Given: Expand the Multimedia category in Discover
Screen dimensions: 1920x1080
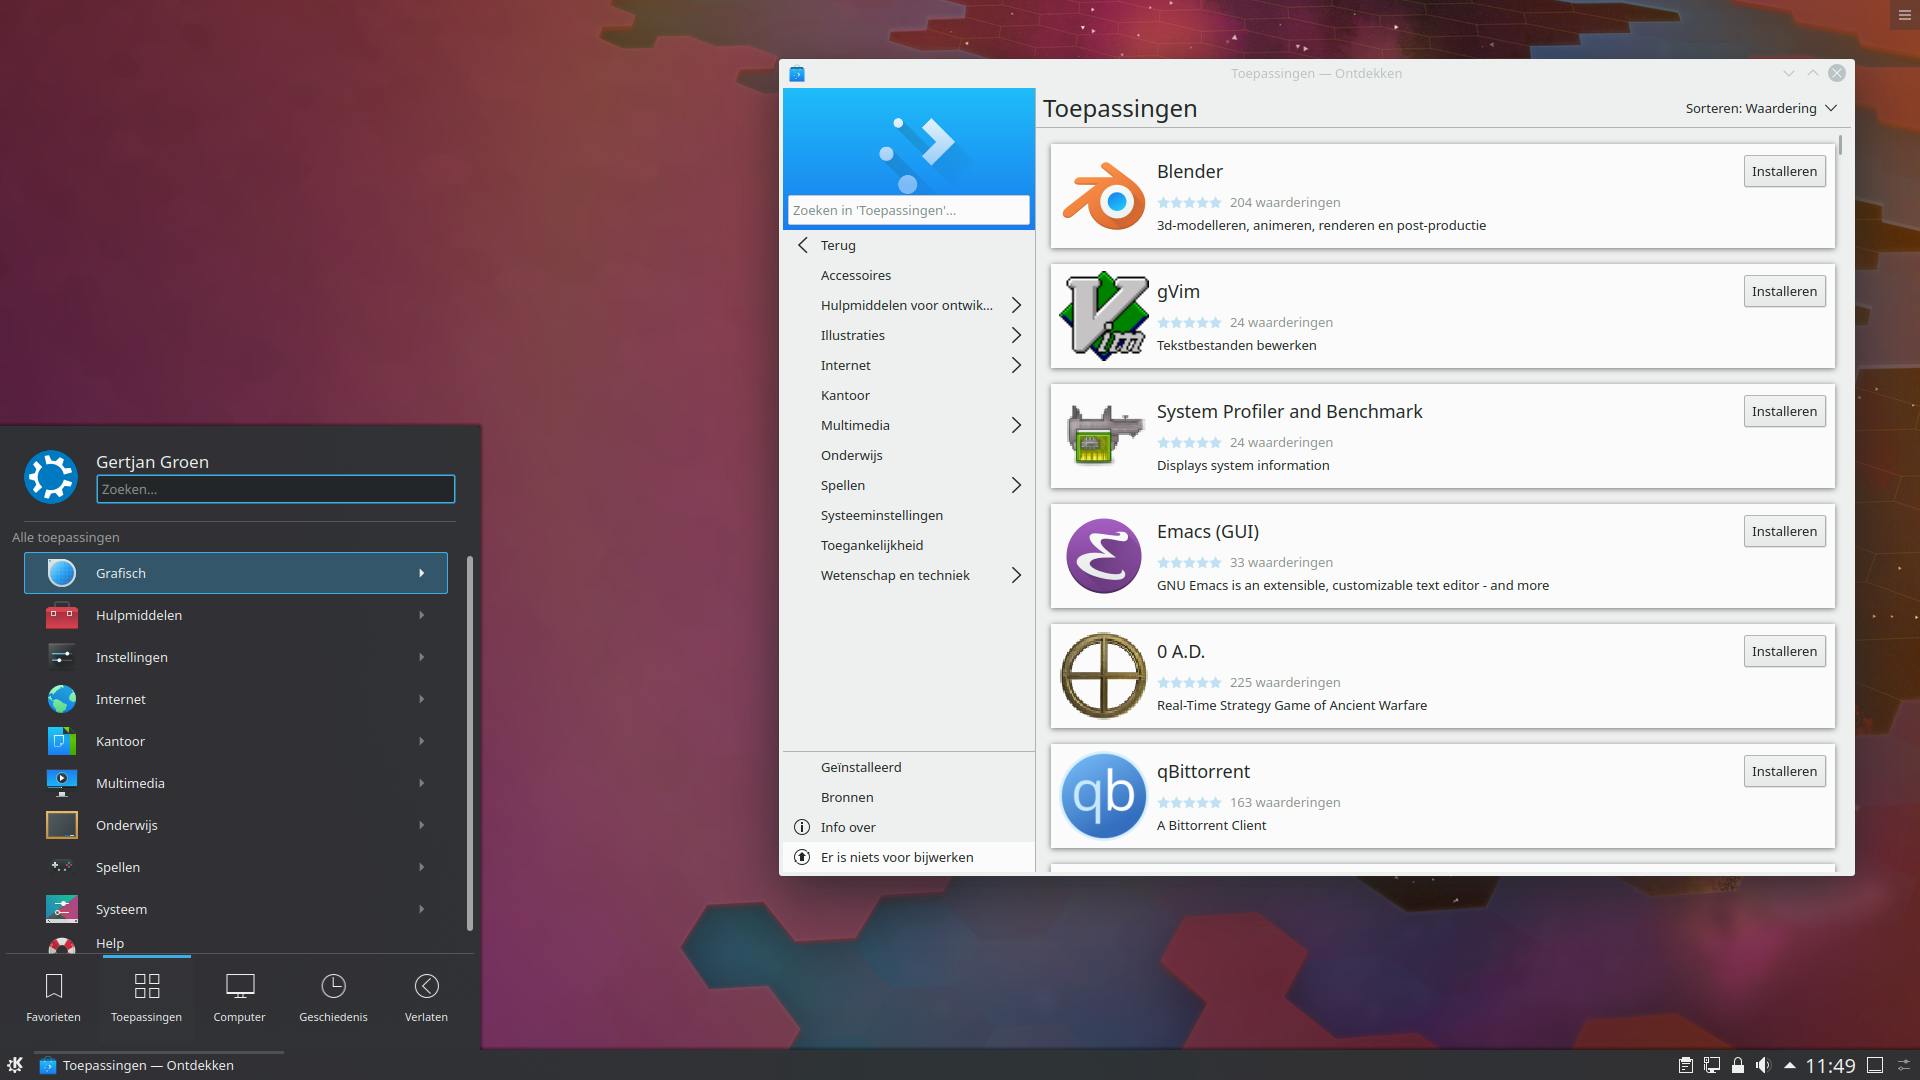Looking at the screenshot, I should pyautogui.click(x=1015, y=425).
